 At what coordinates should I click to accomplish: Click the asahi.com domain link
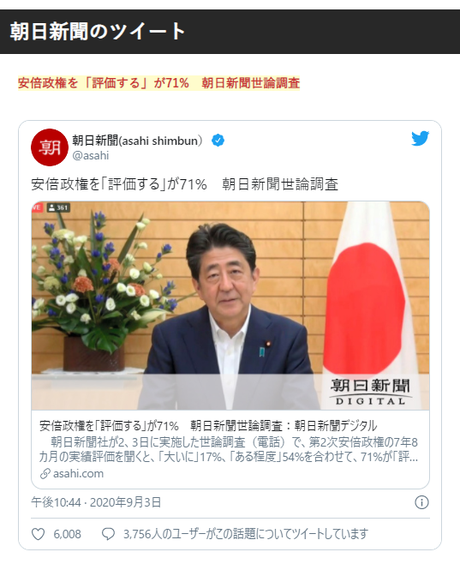click(78, 474)
